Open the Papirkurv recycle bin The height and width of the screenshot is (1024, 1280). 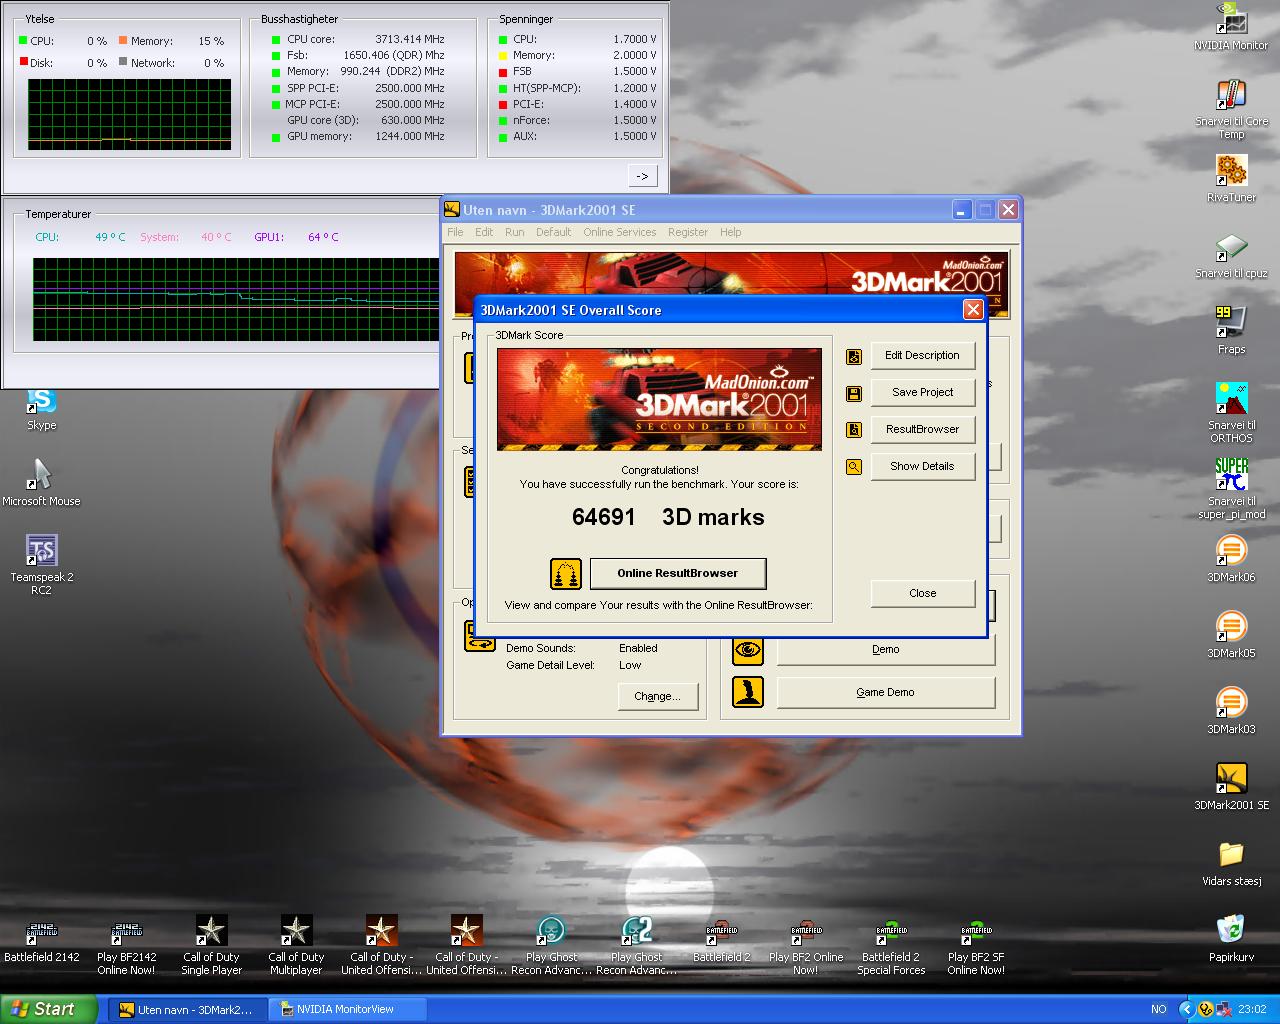(x=1231, y=930)
